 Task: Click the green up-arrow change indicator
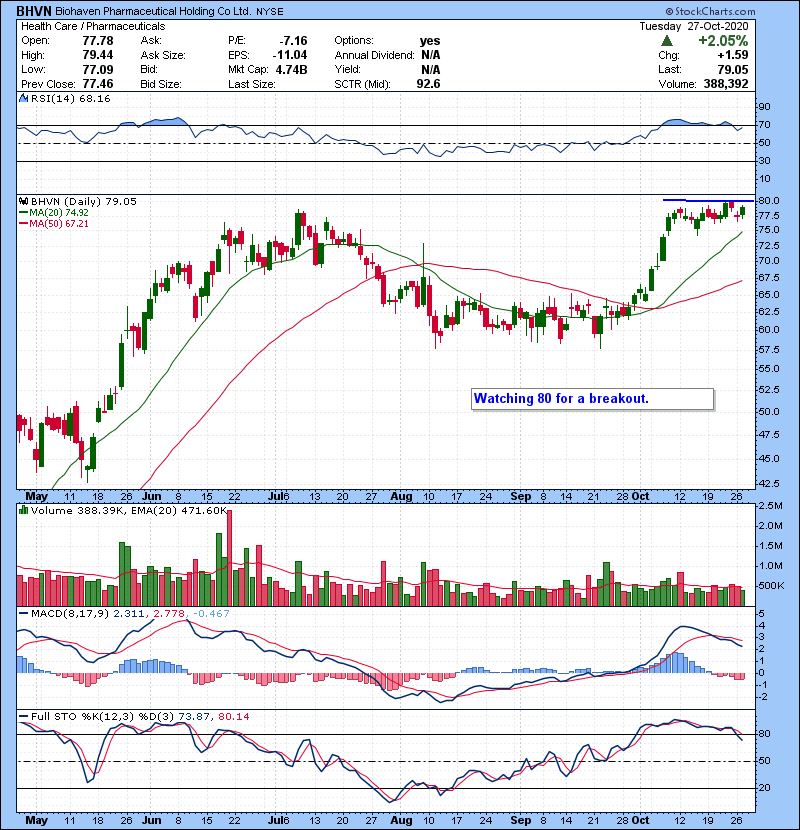click(667, 41)
